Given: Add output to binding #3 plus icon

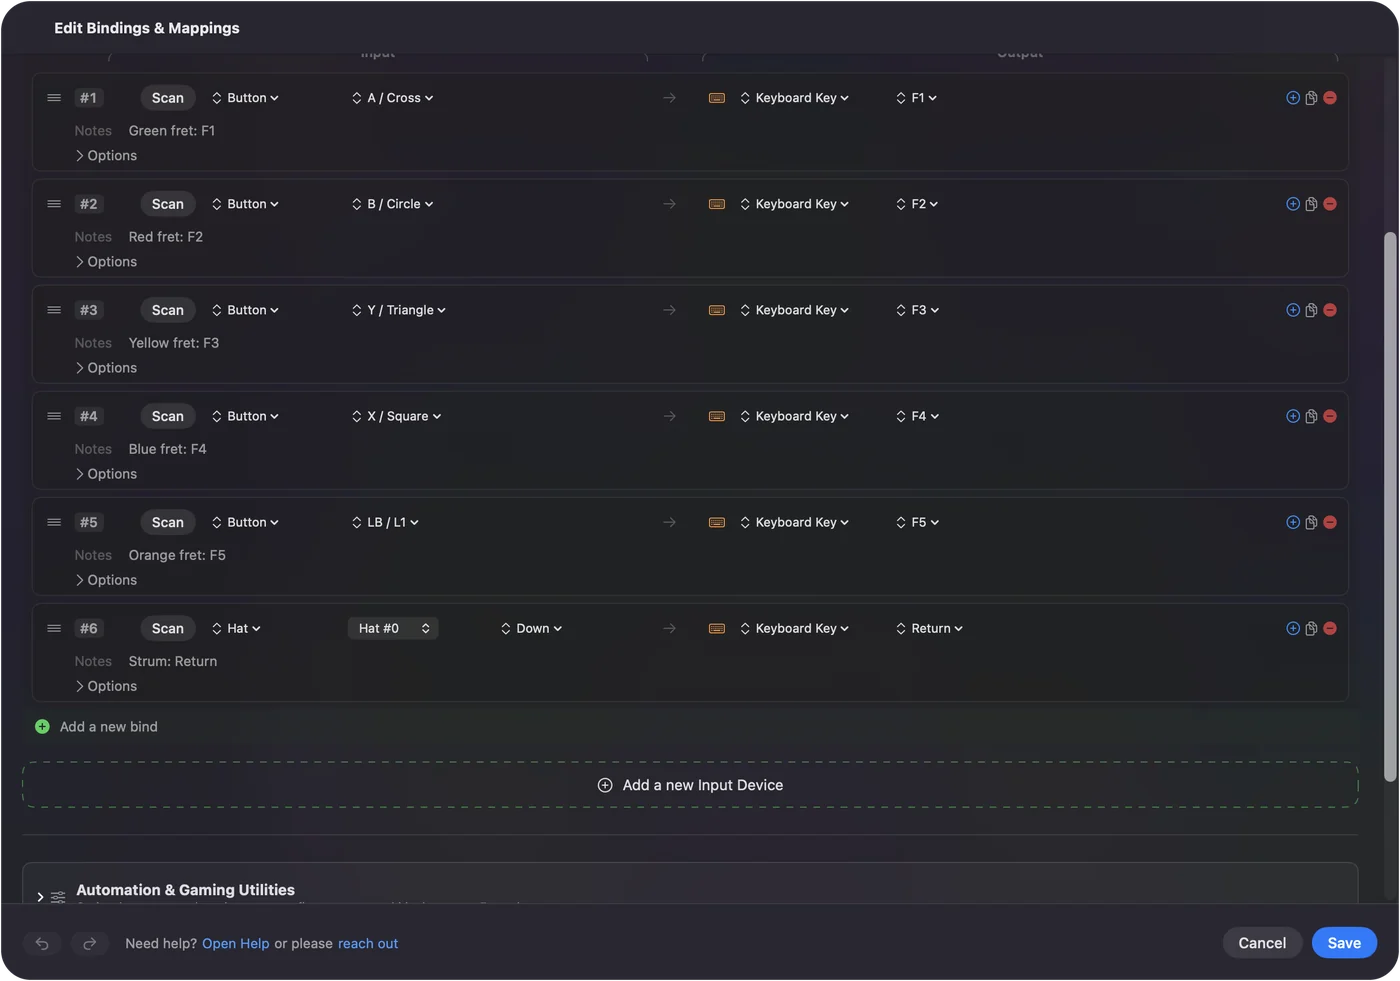Looking at the screenshot, I should [x=1293, y=310].
